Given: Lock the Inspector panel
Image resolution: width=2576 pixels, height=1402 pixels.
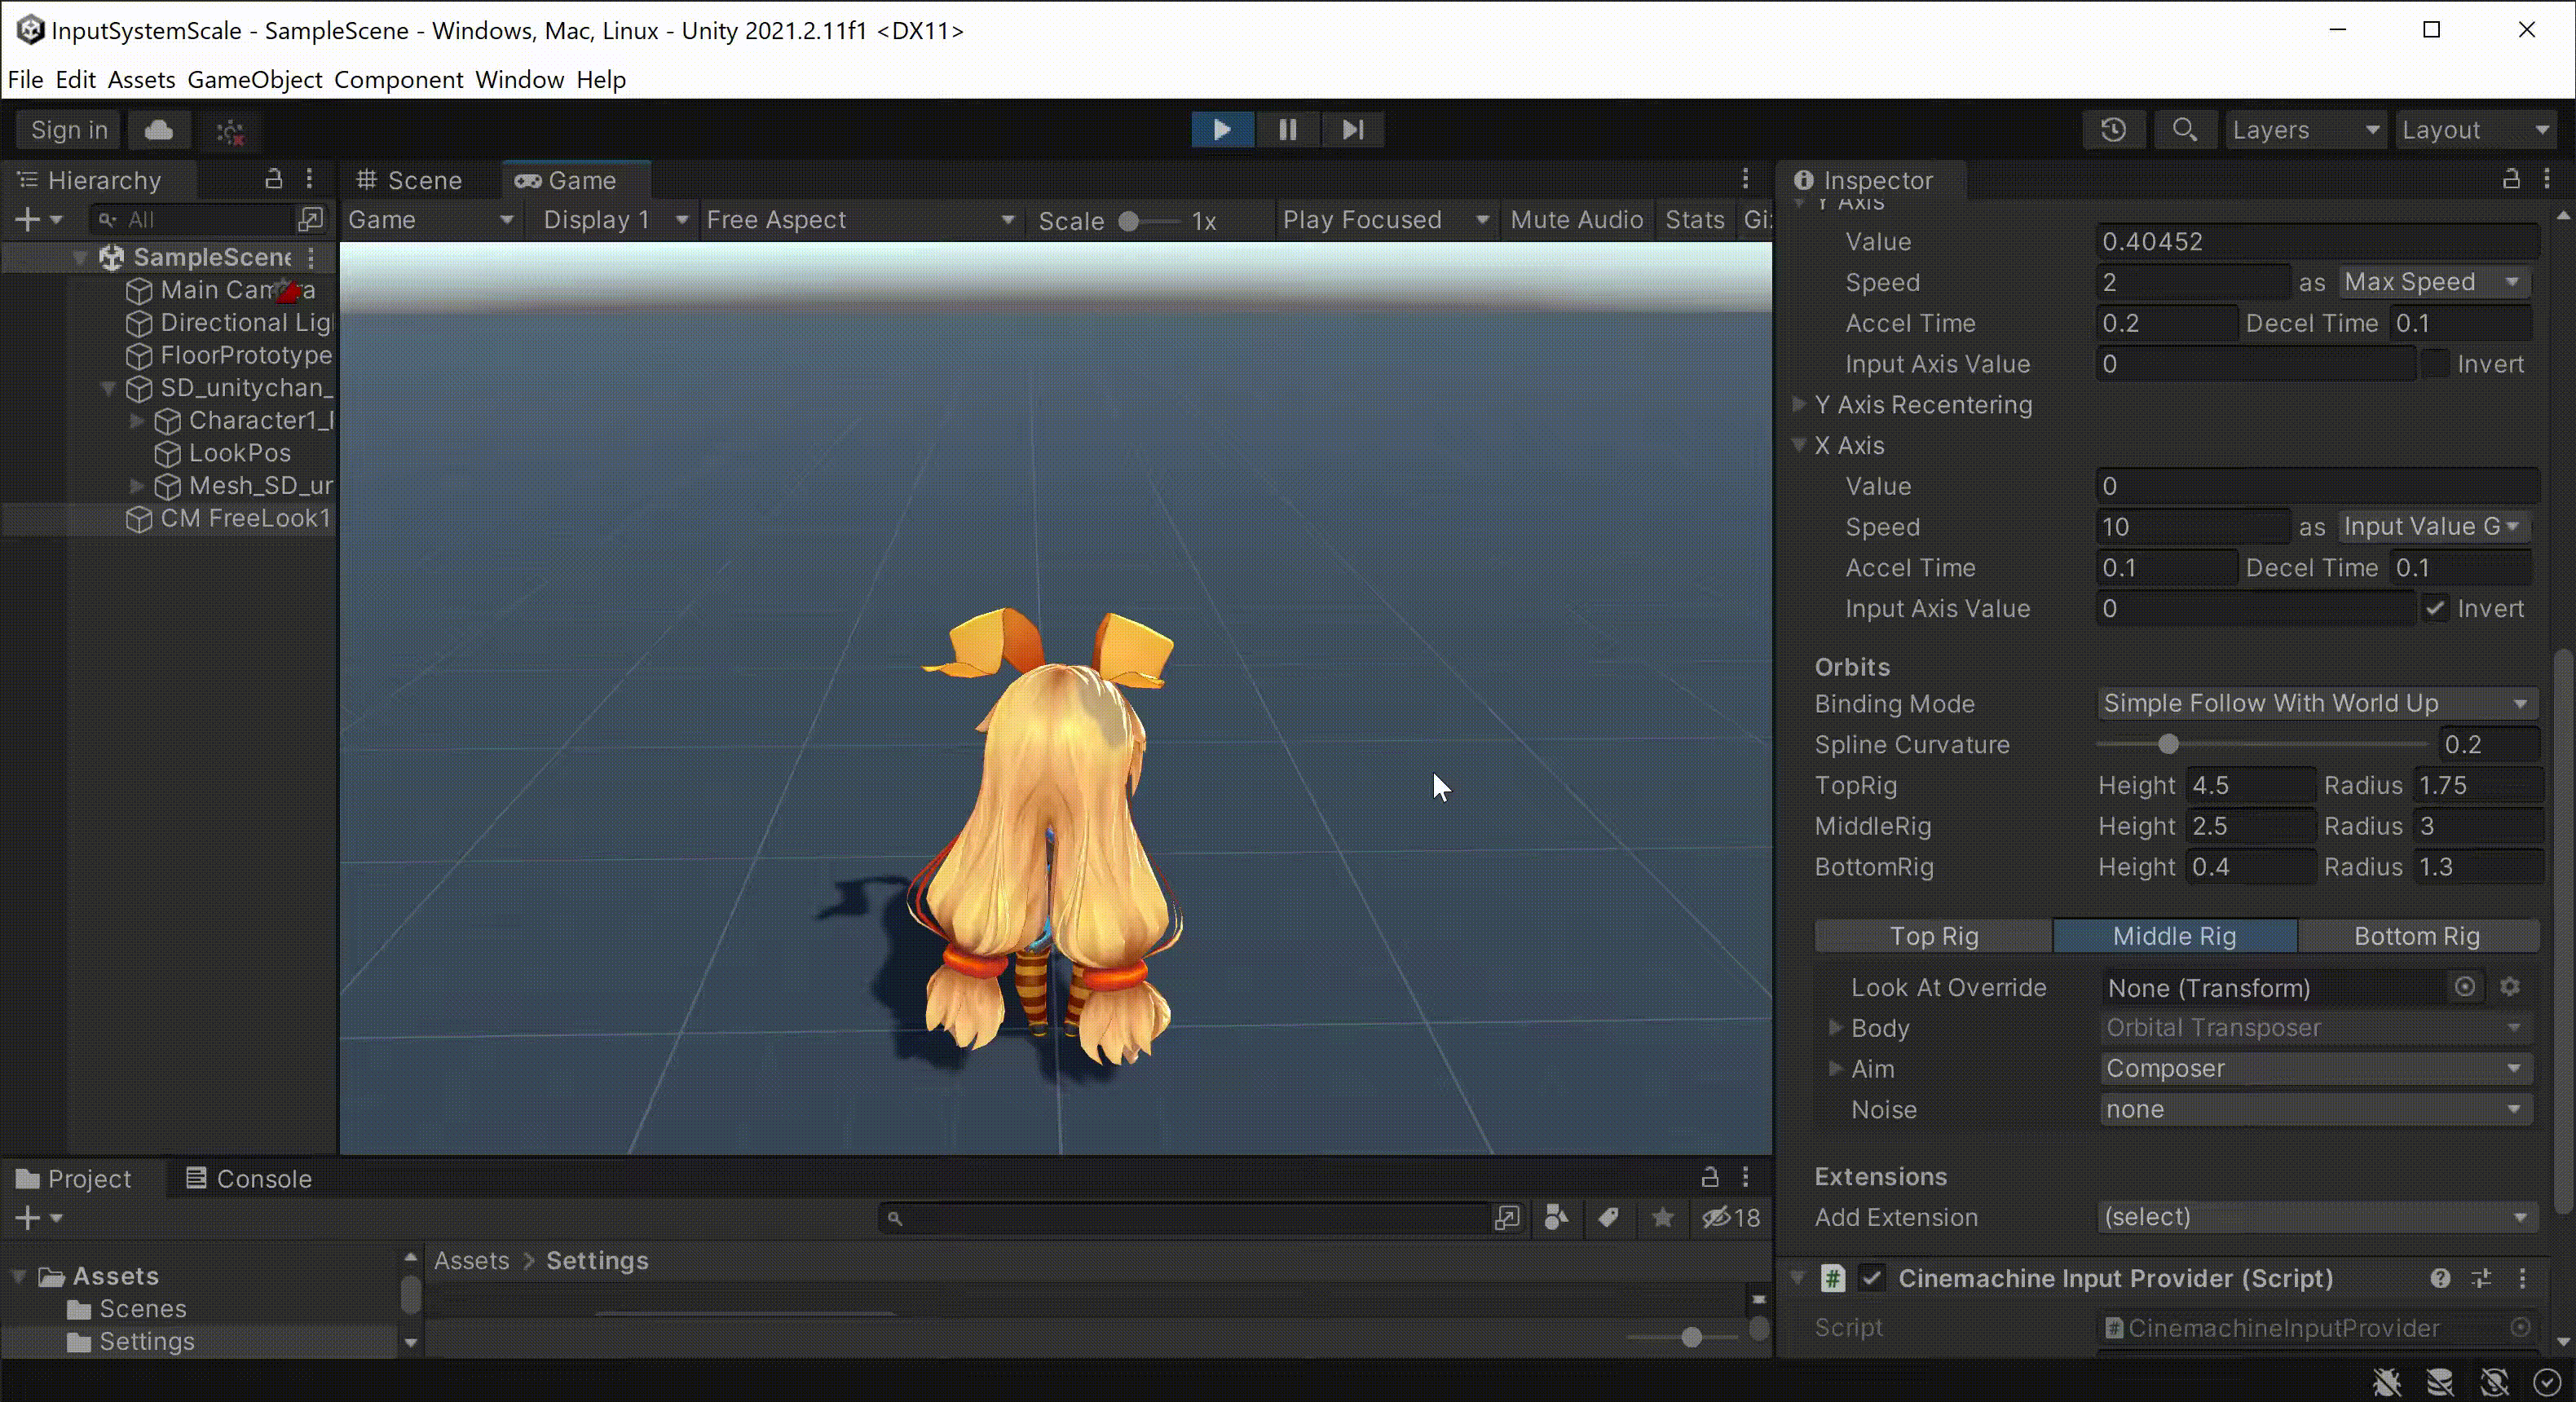Looking at the screenshot, I should coord(2510,180).
